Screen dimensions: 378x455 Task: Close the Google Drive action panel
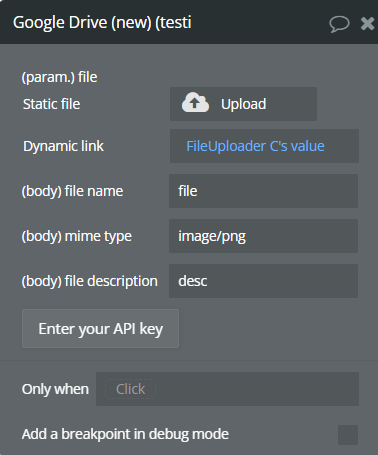[368, 24]
